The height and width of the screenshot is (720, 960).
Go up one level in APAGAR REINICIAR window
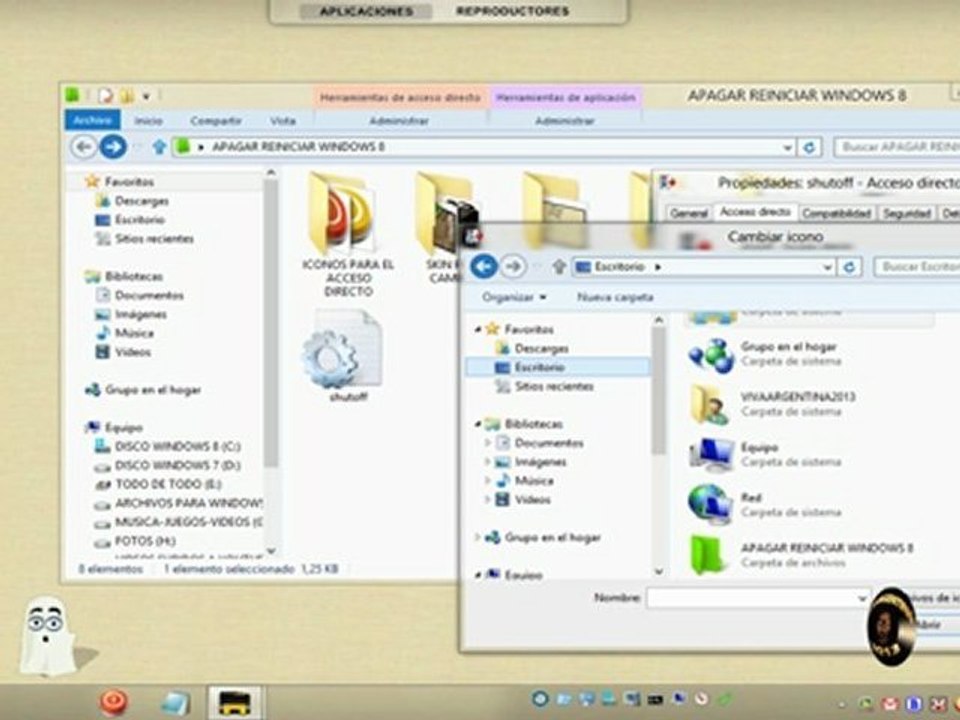click(159, 147)
